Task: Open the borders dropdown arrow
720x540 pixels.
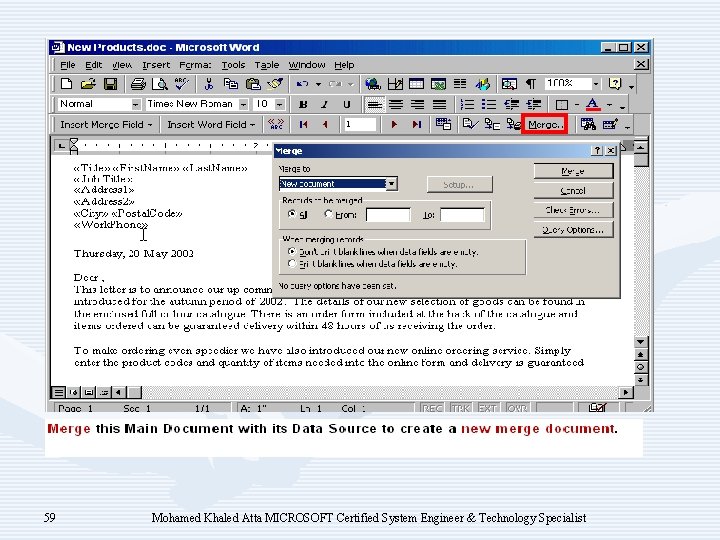Action: tap(577, 105)
